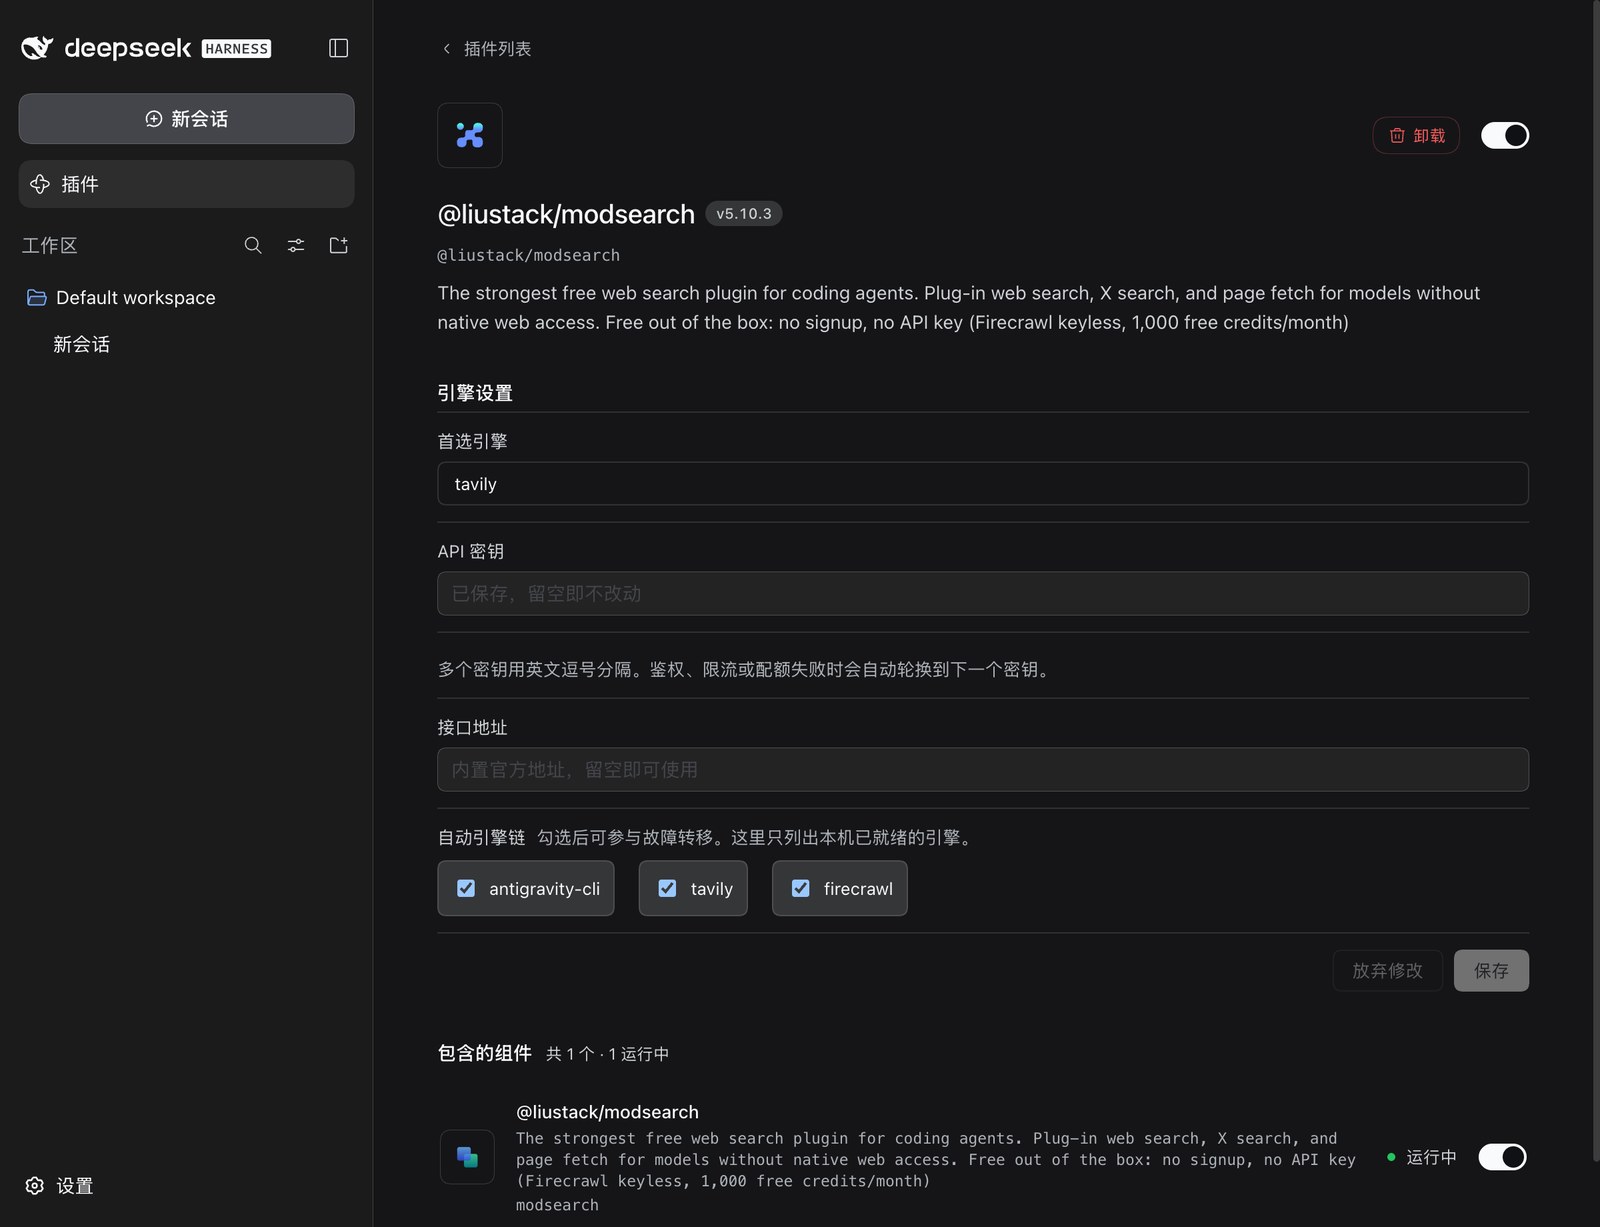The height and width of the screenshot is (1227, 1600).
Task: Click the DeepSeek whale logo
Action: [x=37, y=48]
